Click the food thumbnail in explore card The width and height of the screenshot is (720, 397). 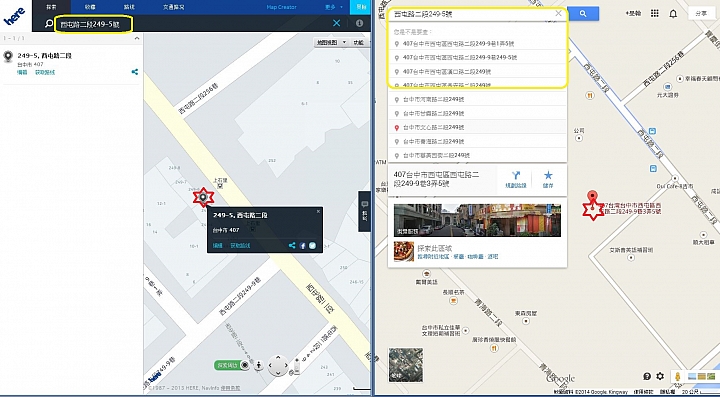point(404,251)
